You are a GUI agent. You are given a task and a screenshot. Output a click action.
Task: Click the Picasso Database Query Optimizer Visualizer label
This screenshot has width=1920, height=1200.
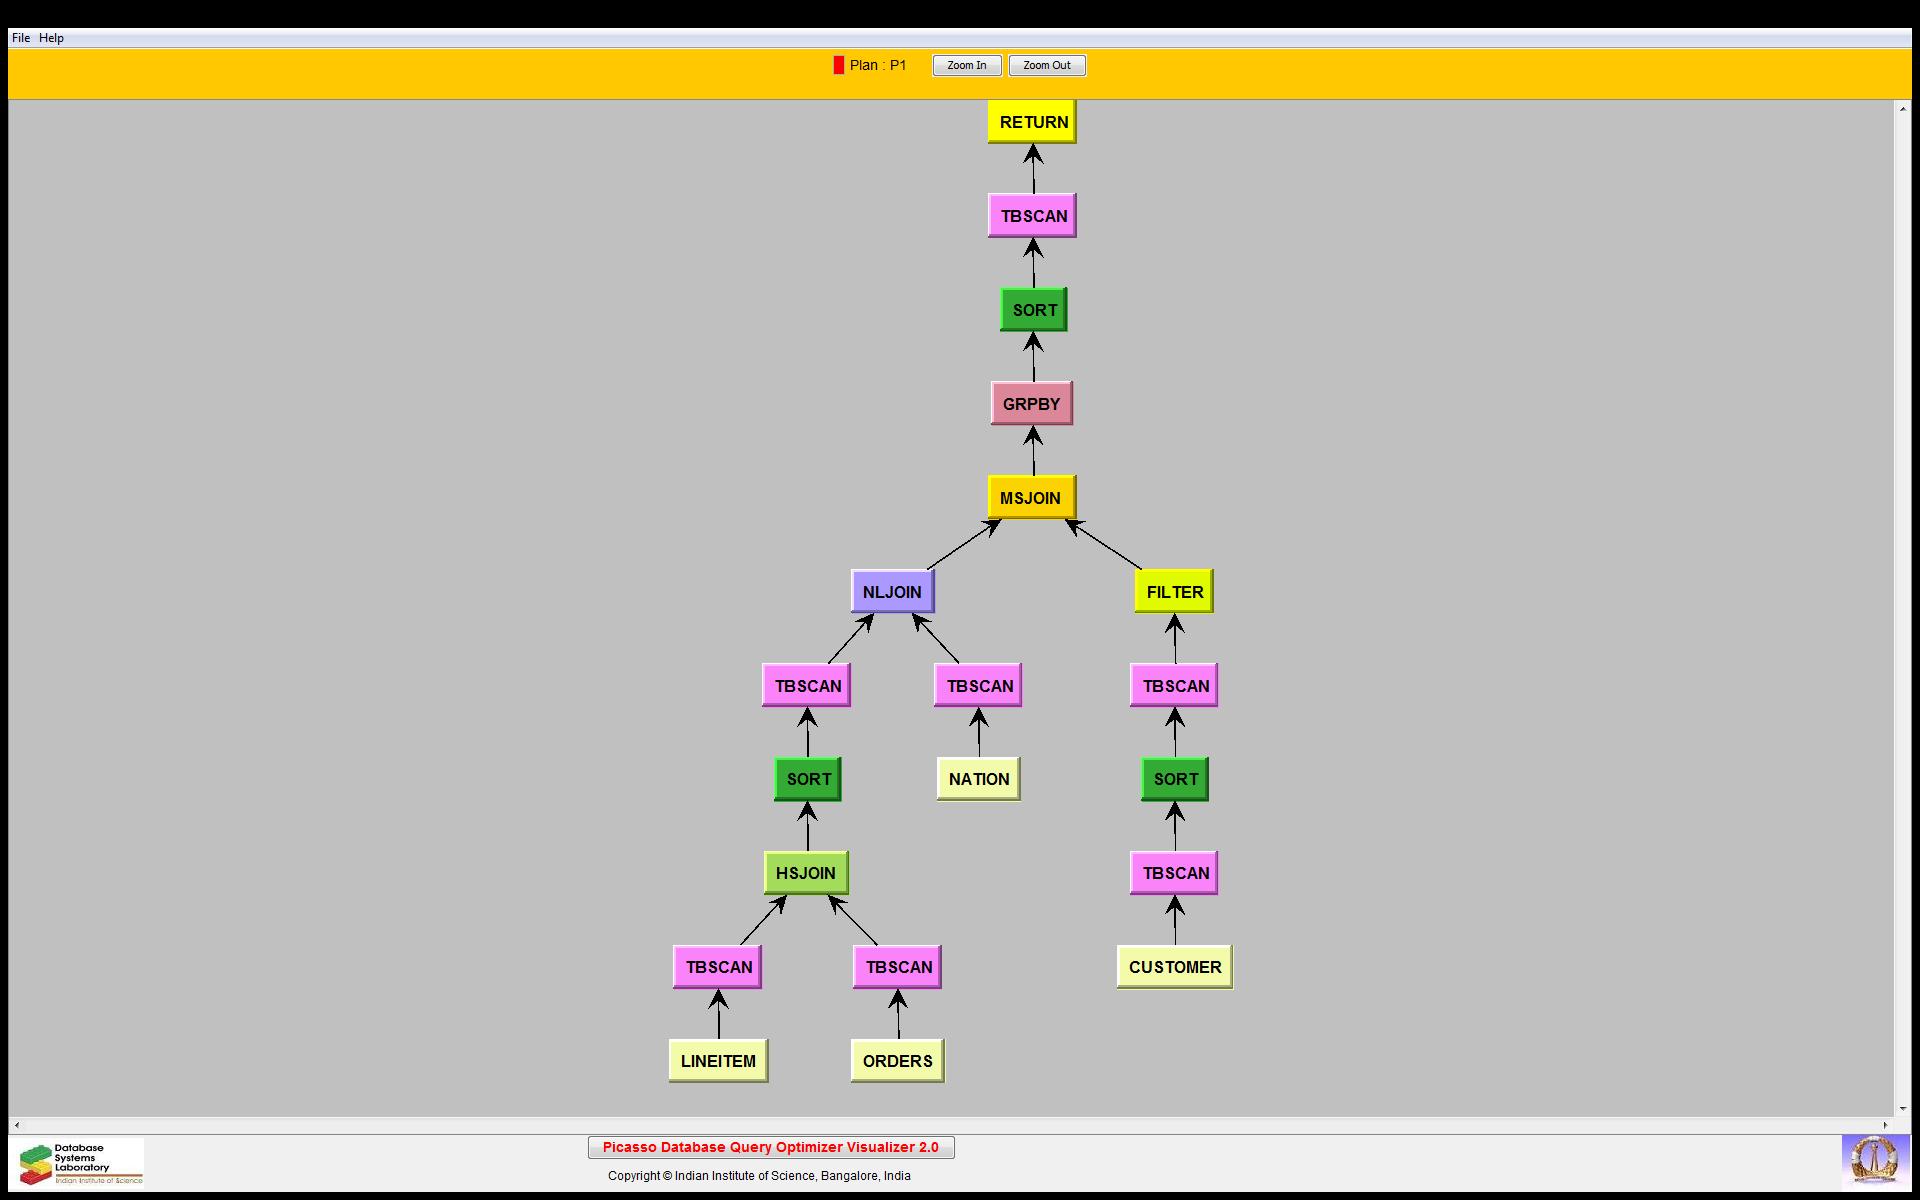[x=770, y=1147]
